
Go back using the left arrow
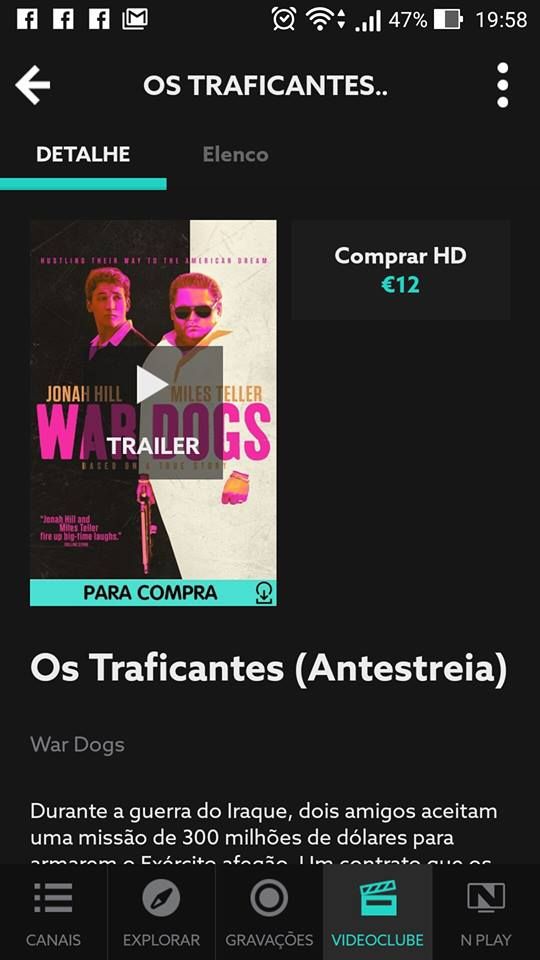[x=32, y=85]
